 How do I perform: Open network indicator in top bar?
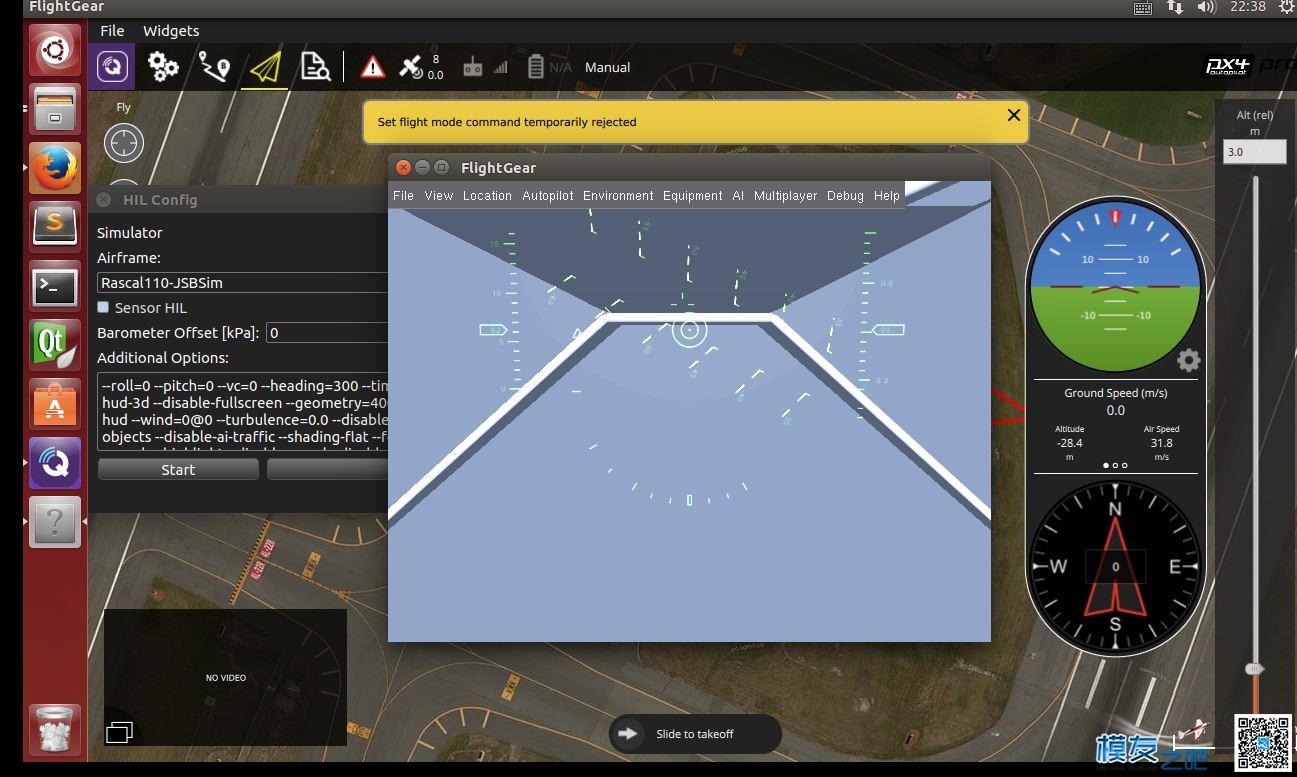tap(1175, 7)
